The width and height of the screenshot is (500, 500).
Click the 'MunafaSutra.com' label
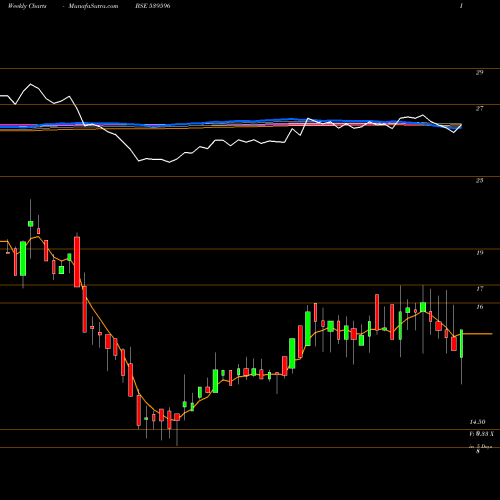pos(93,6)
